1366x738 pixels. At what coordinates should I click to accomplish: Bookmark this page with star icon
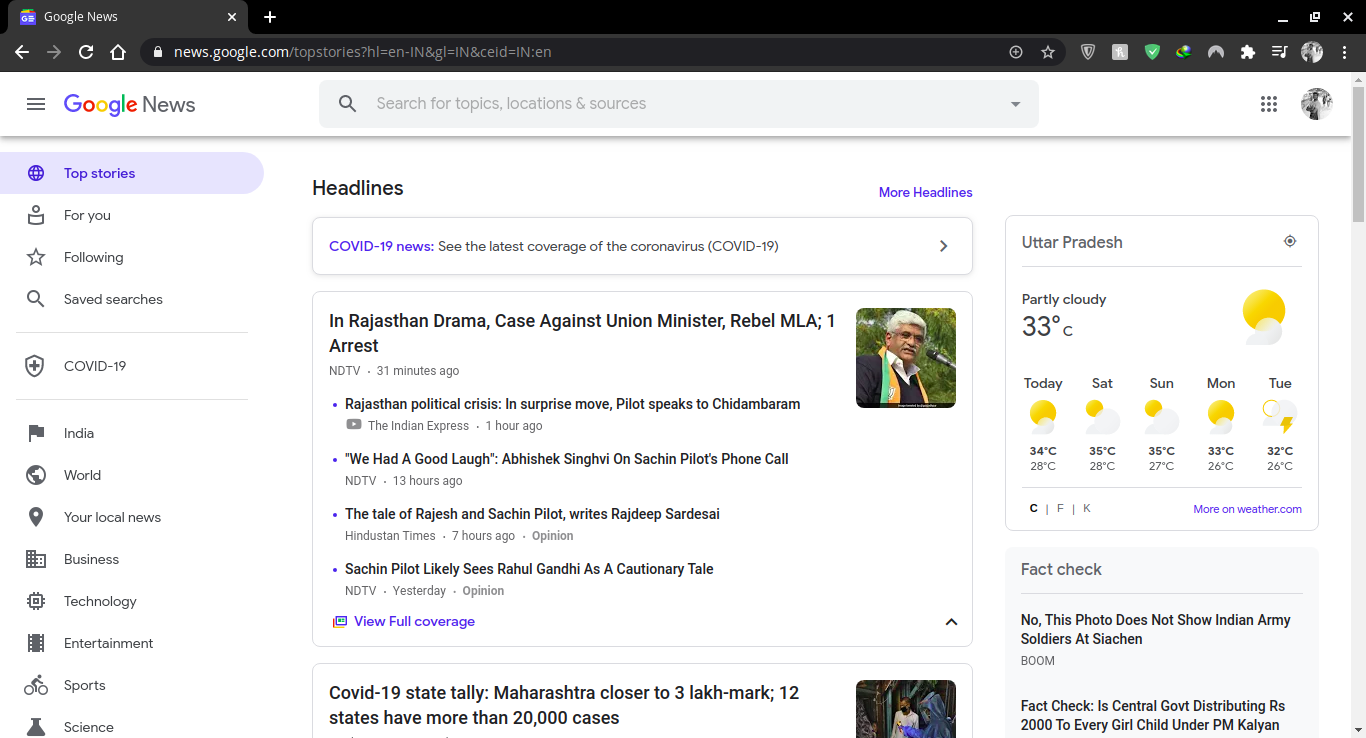tap(1048, 52)
